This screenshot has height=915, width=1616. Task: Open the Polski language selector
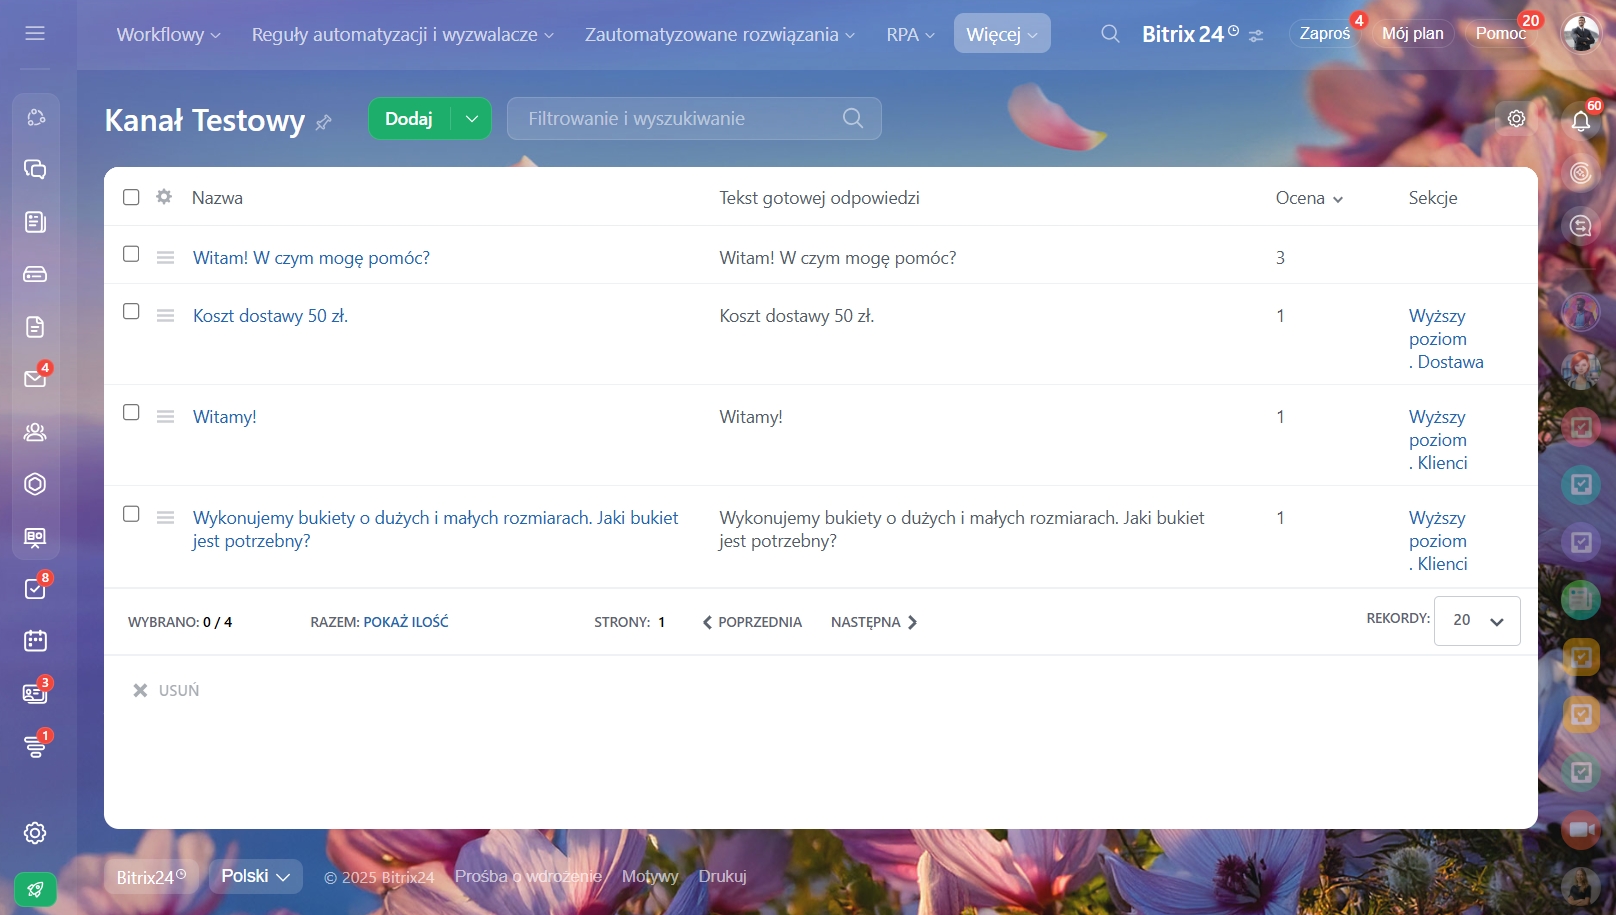click(x=256, y=876)
